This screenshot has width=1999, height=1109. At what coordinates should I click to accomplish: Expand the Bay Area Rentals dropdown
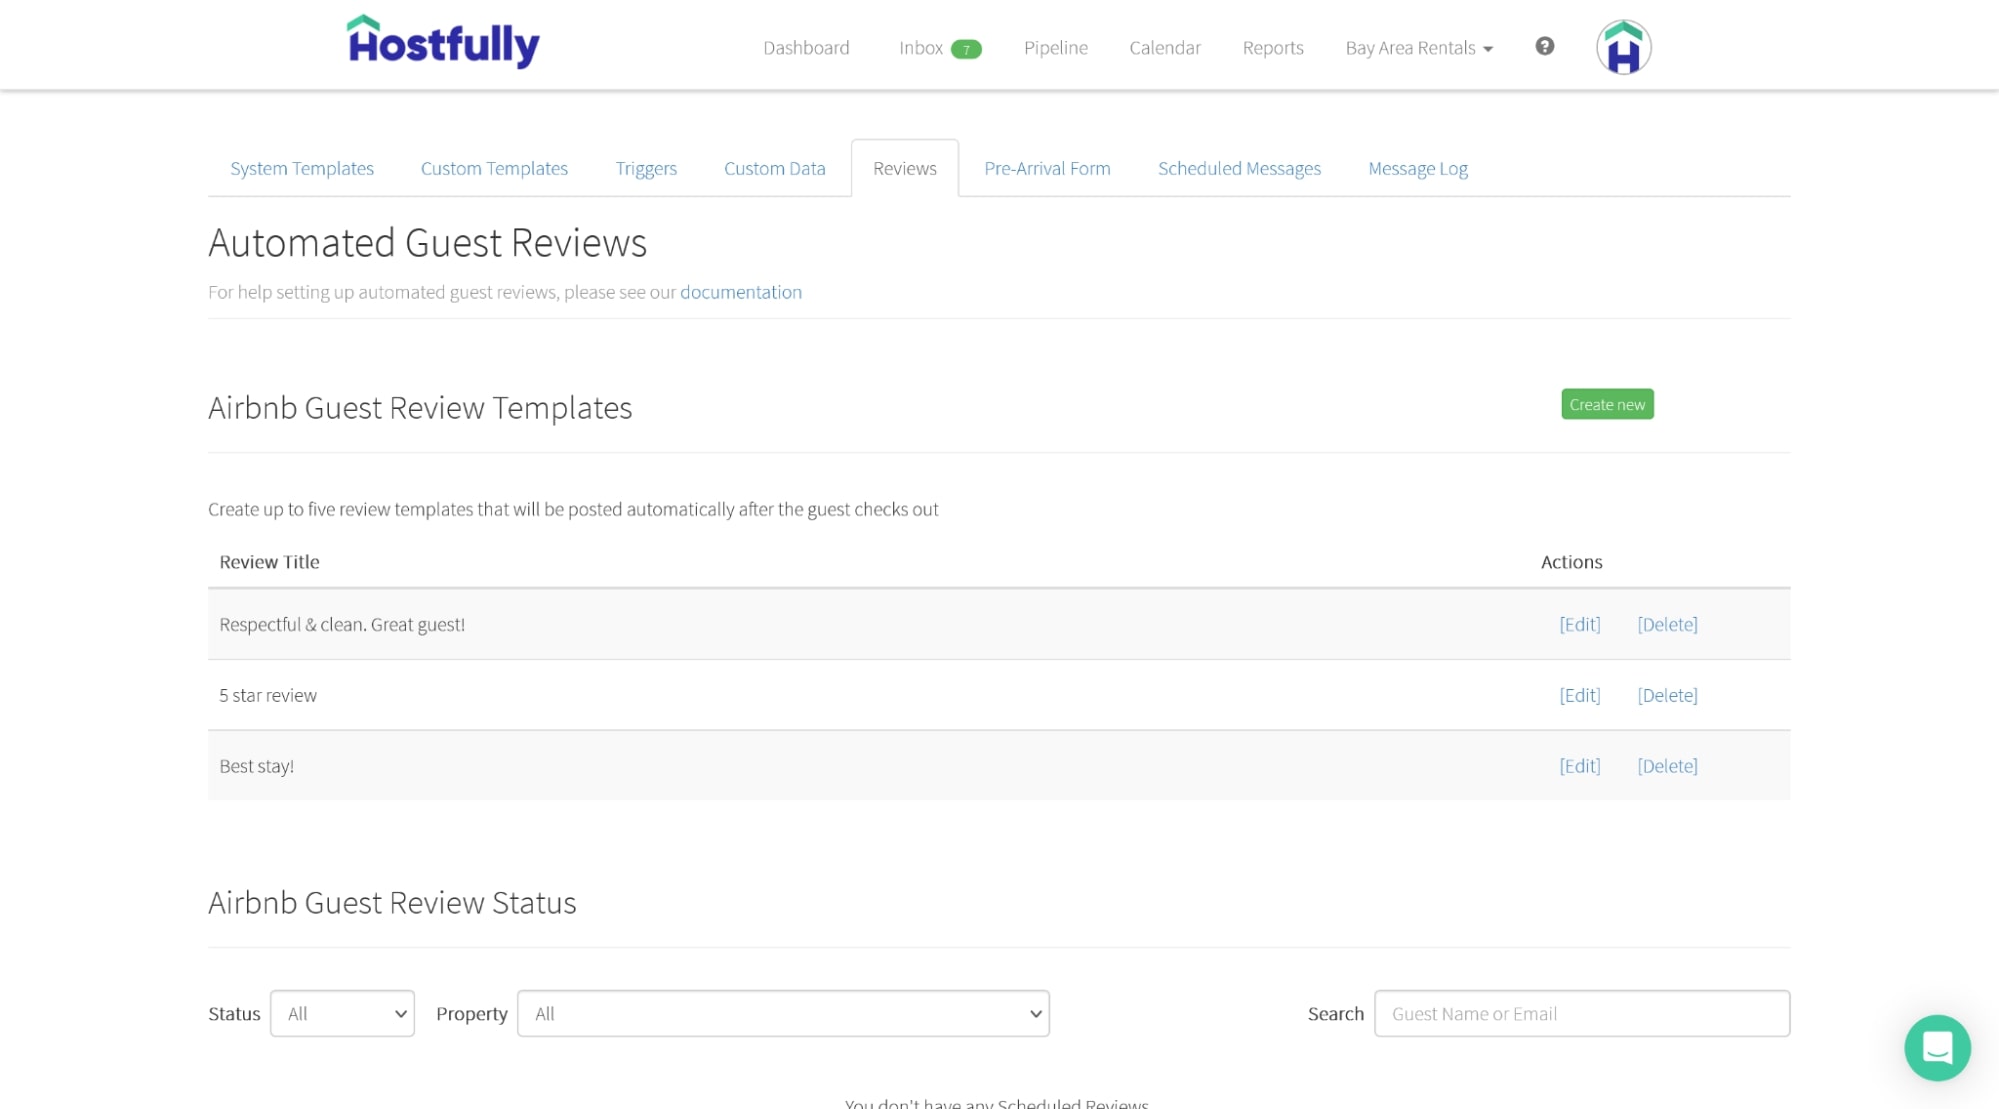pyautogui.click(x=1418, y=47)
